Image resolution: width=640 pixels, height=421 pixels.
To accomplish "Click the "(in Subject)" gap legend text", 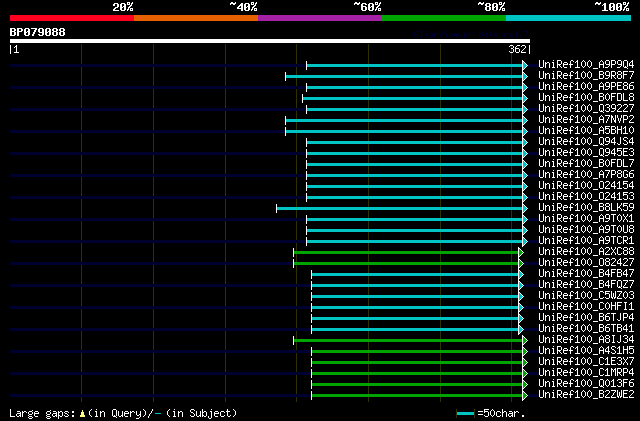I will pyautogui.click(x=201, y=413).
